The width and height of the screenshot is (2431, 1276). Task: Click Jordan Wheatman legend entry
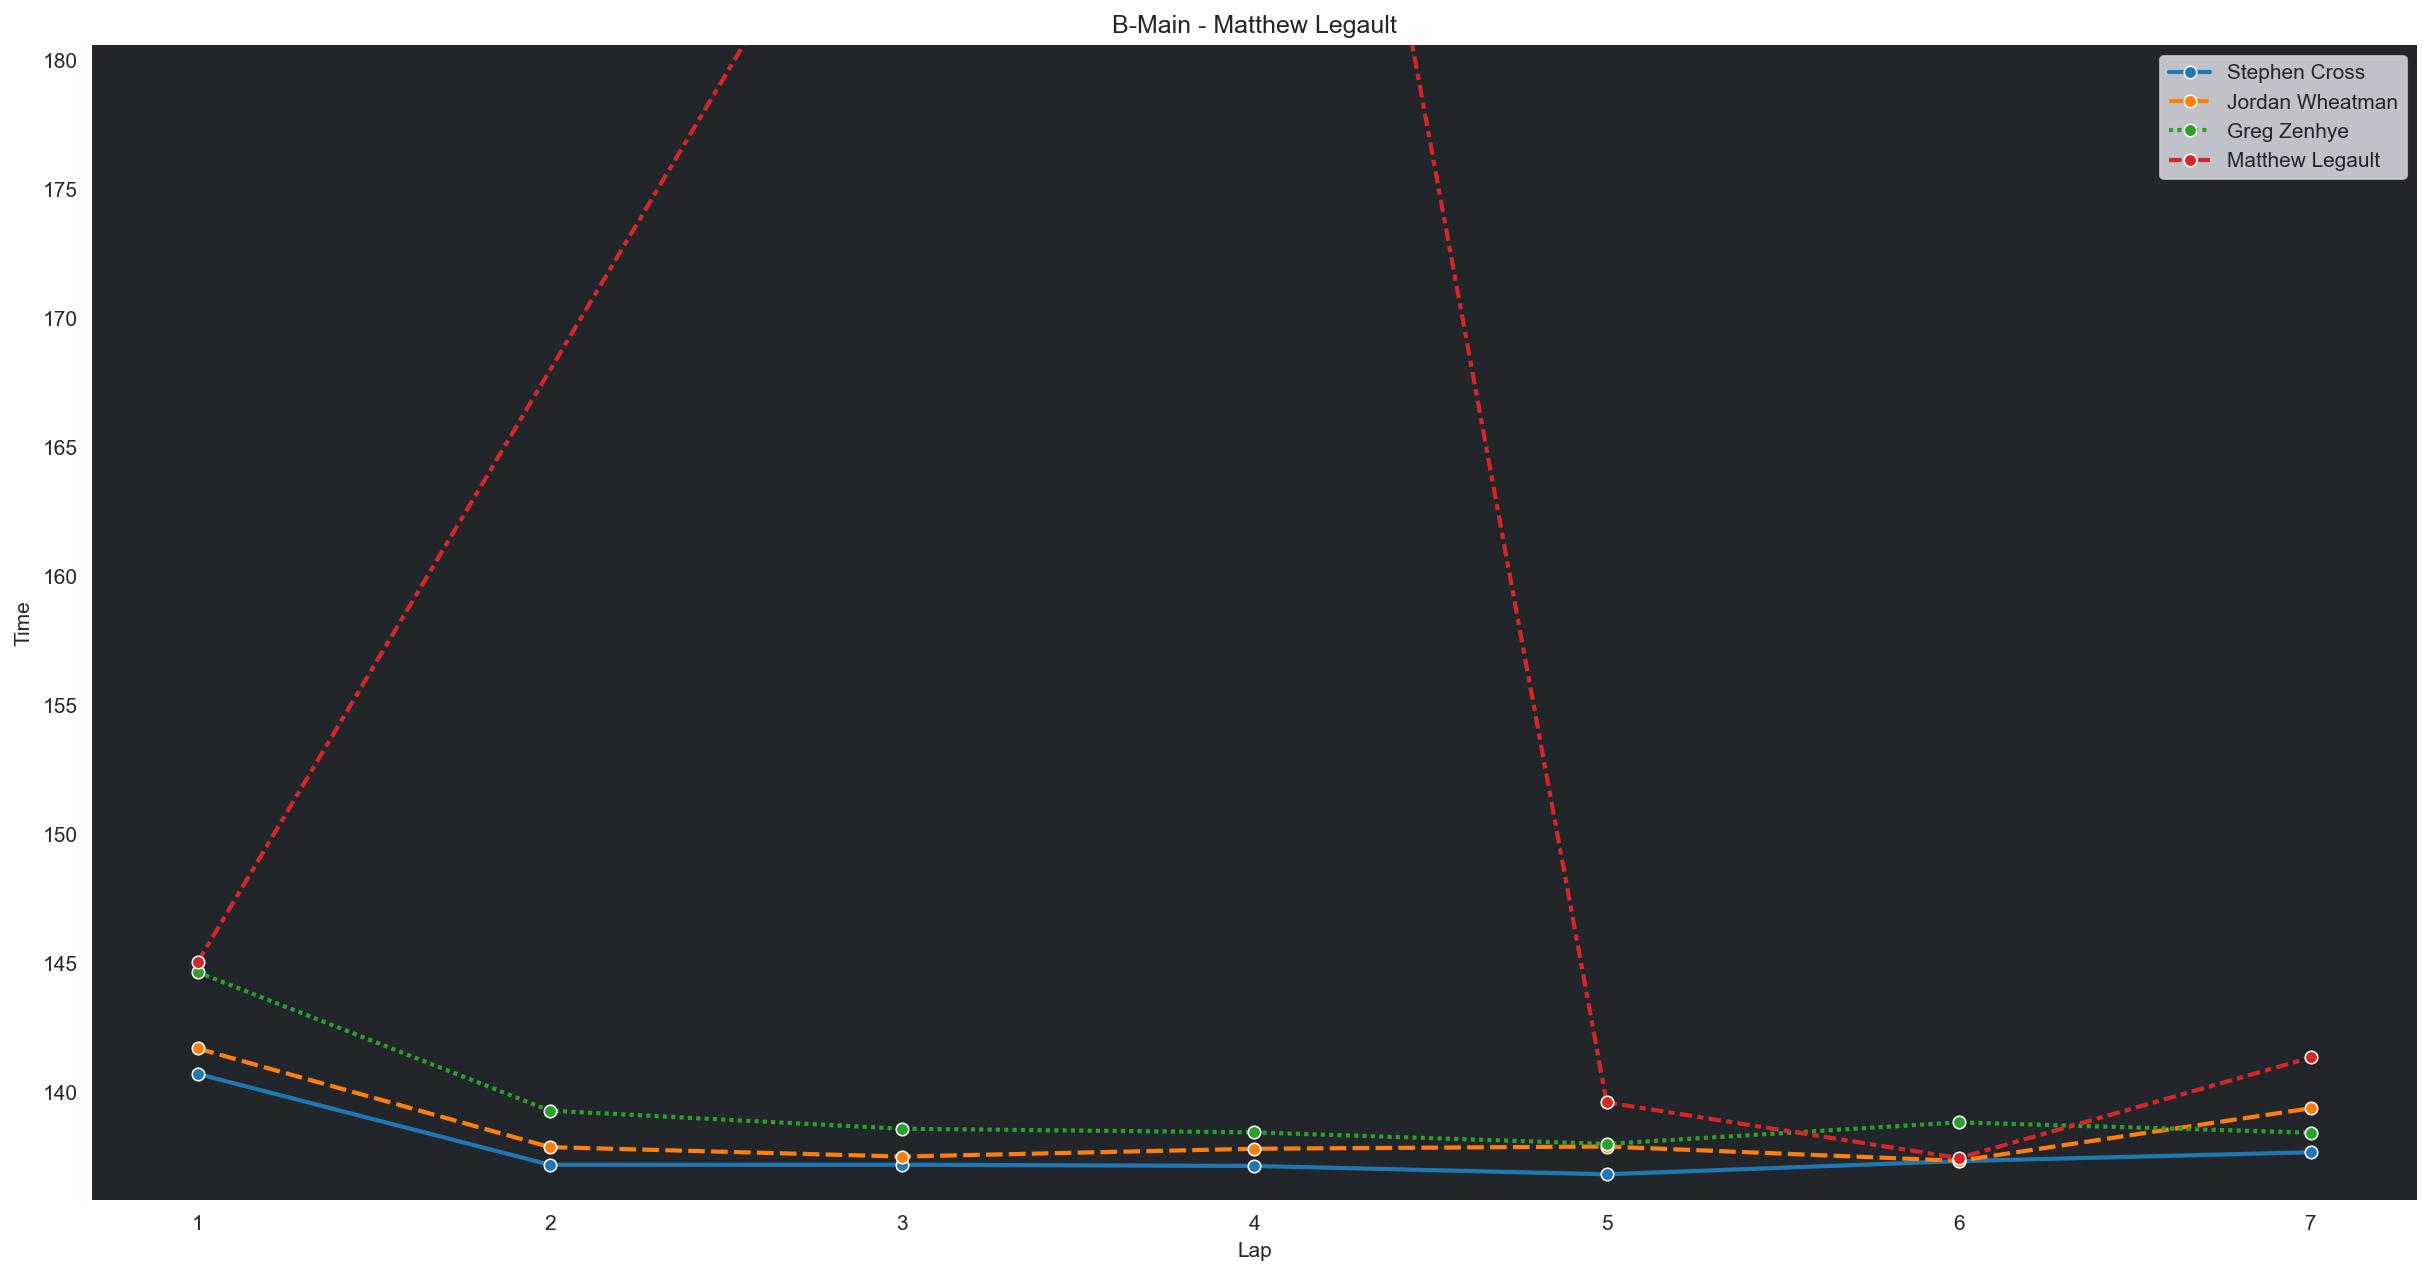(2311, 102)
